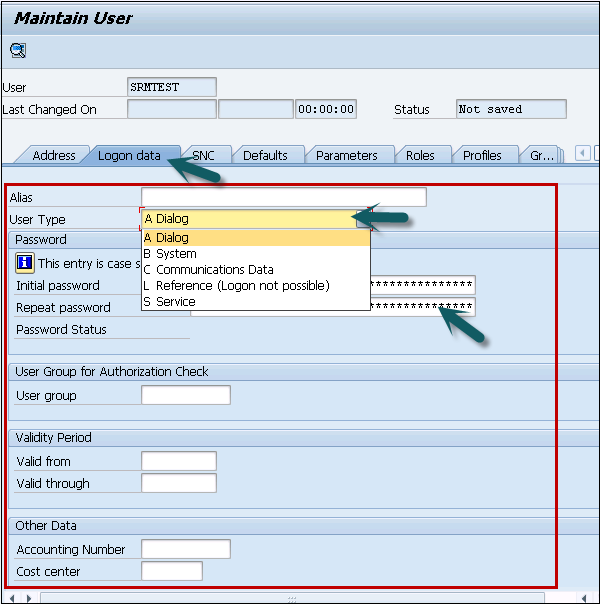Click the Password Status label

coord(61,330)
